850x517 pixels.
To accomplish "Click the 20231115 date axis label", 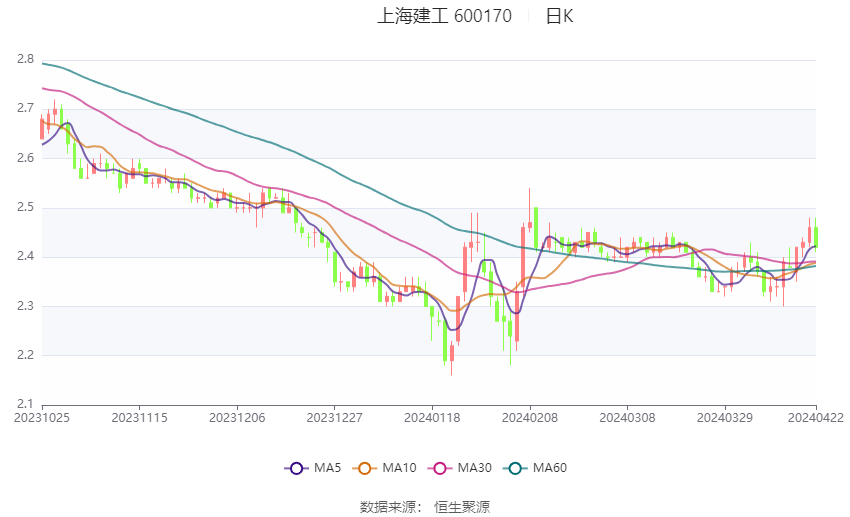I will point(139,418).
